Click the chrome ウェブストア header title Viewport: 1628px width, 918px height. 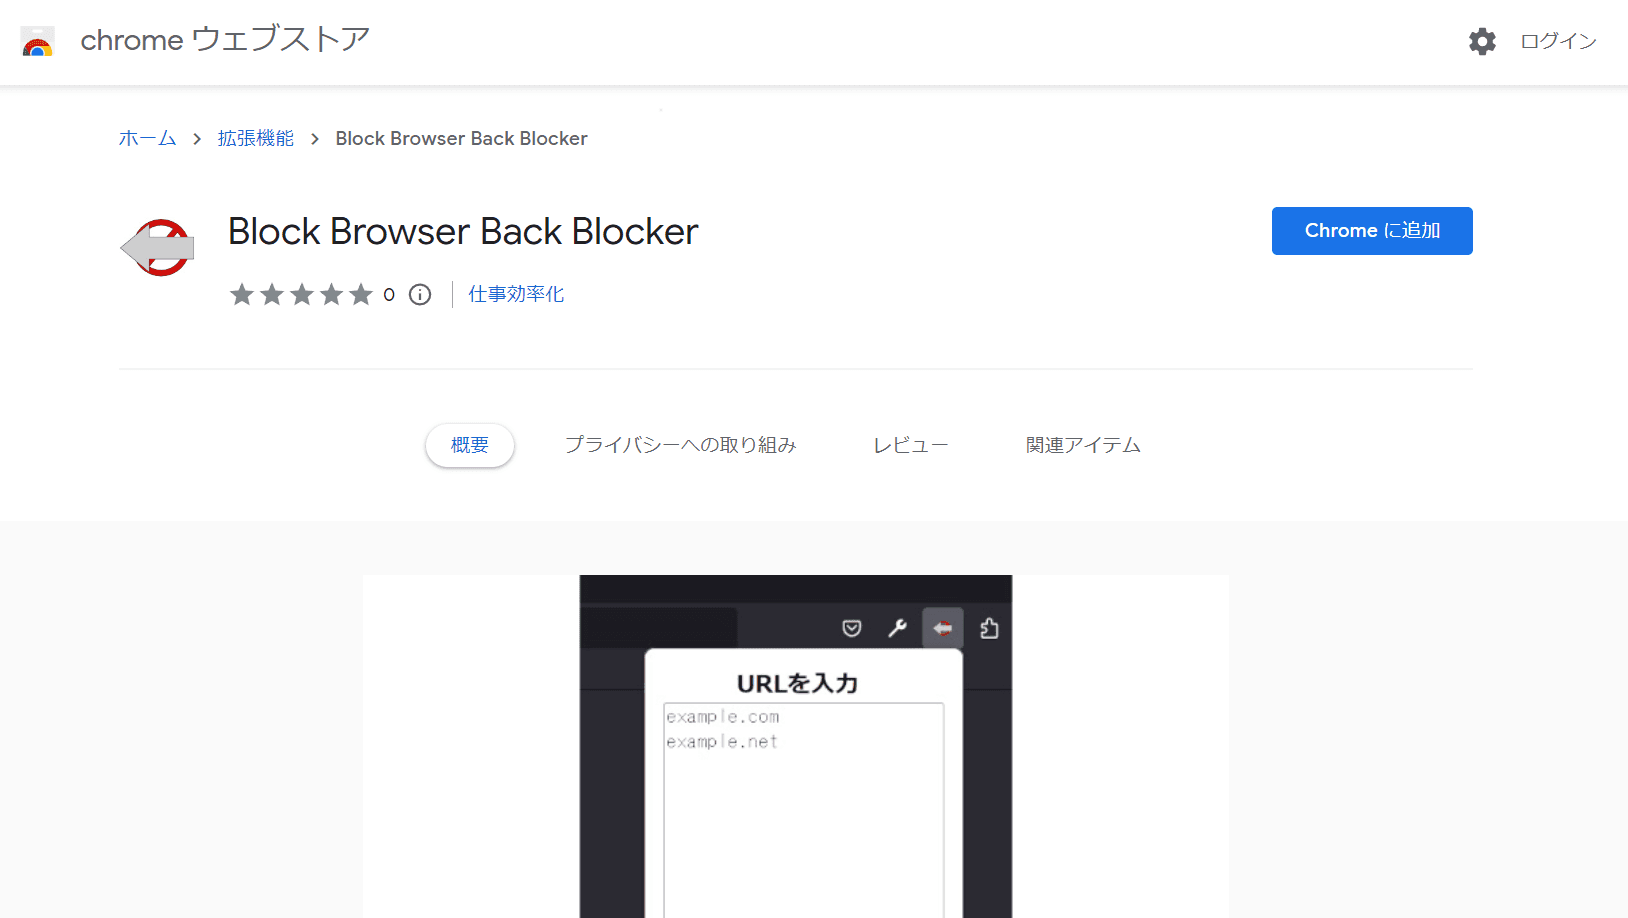[x=225, y=40]
